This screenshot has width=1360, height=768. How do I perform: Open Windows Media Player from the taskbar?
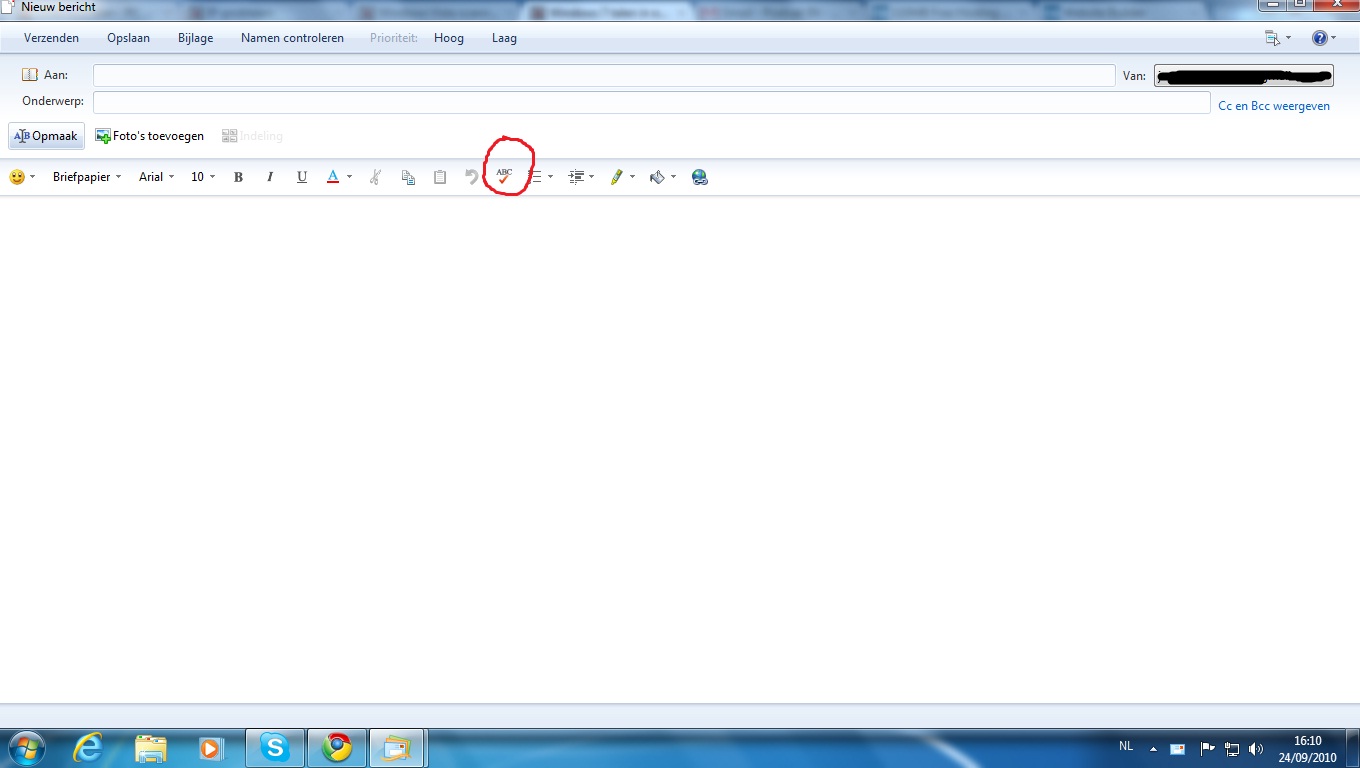point(212,748)
